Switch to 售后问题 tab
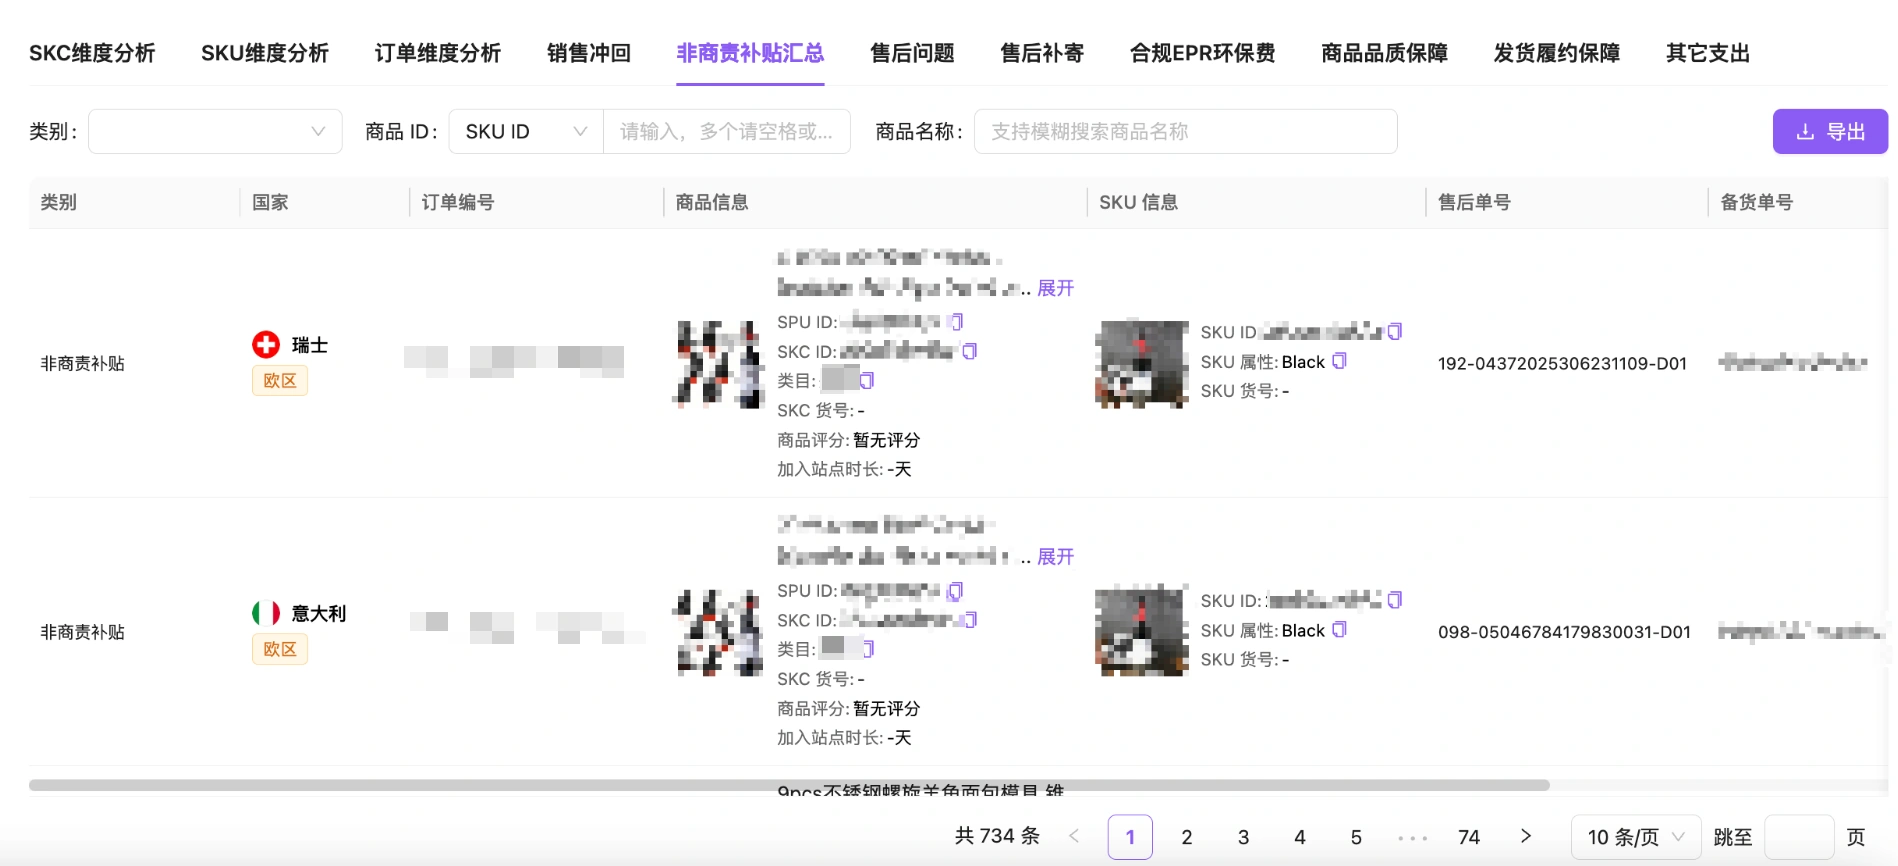This screenshot has width=1898, height=866. pyautogui.click(x=912, y=53)
